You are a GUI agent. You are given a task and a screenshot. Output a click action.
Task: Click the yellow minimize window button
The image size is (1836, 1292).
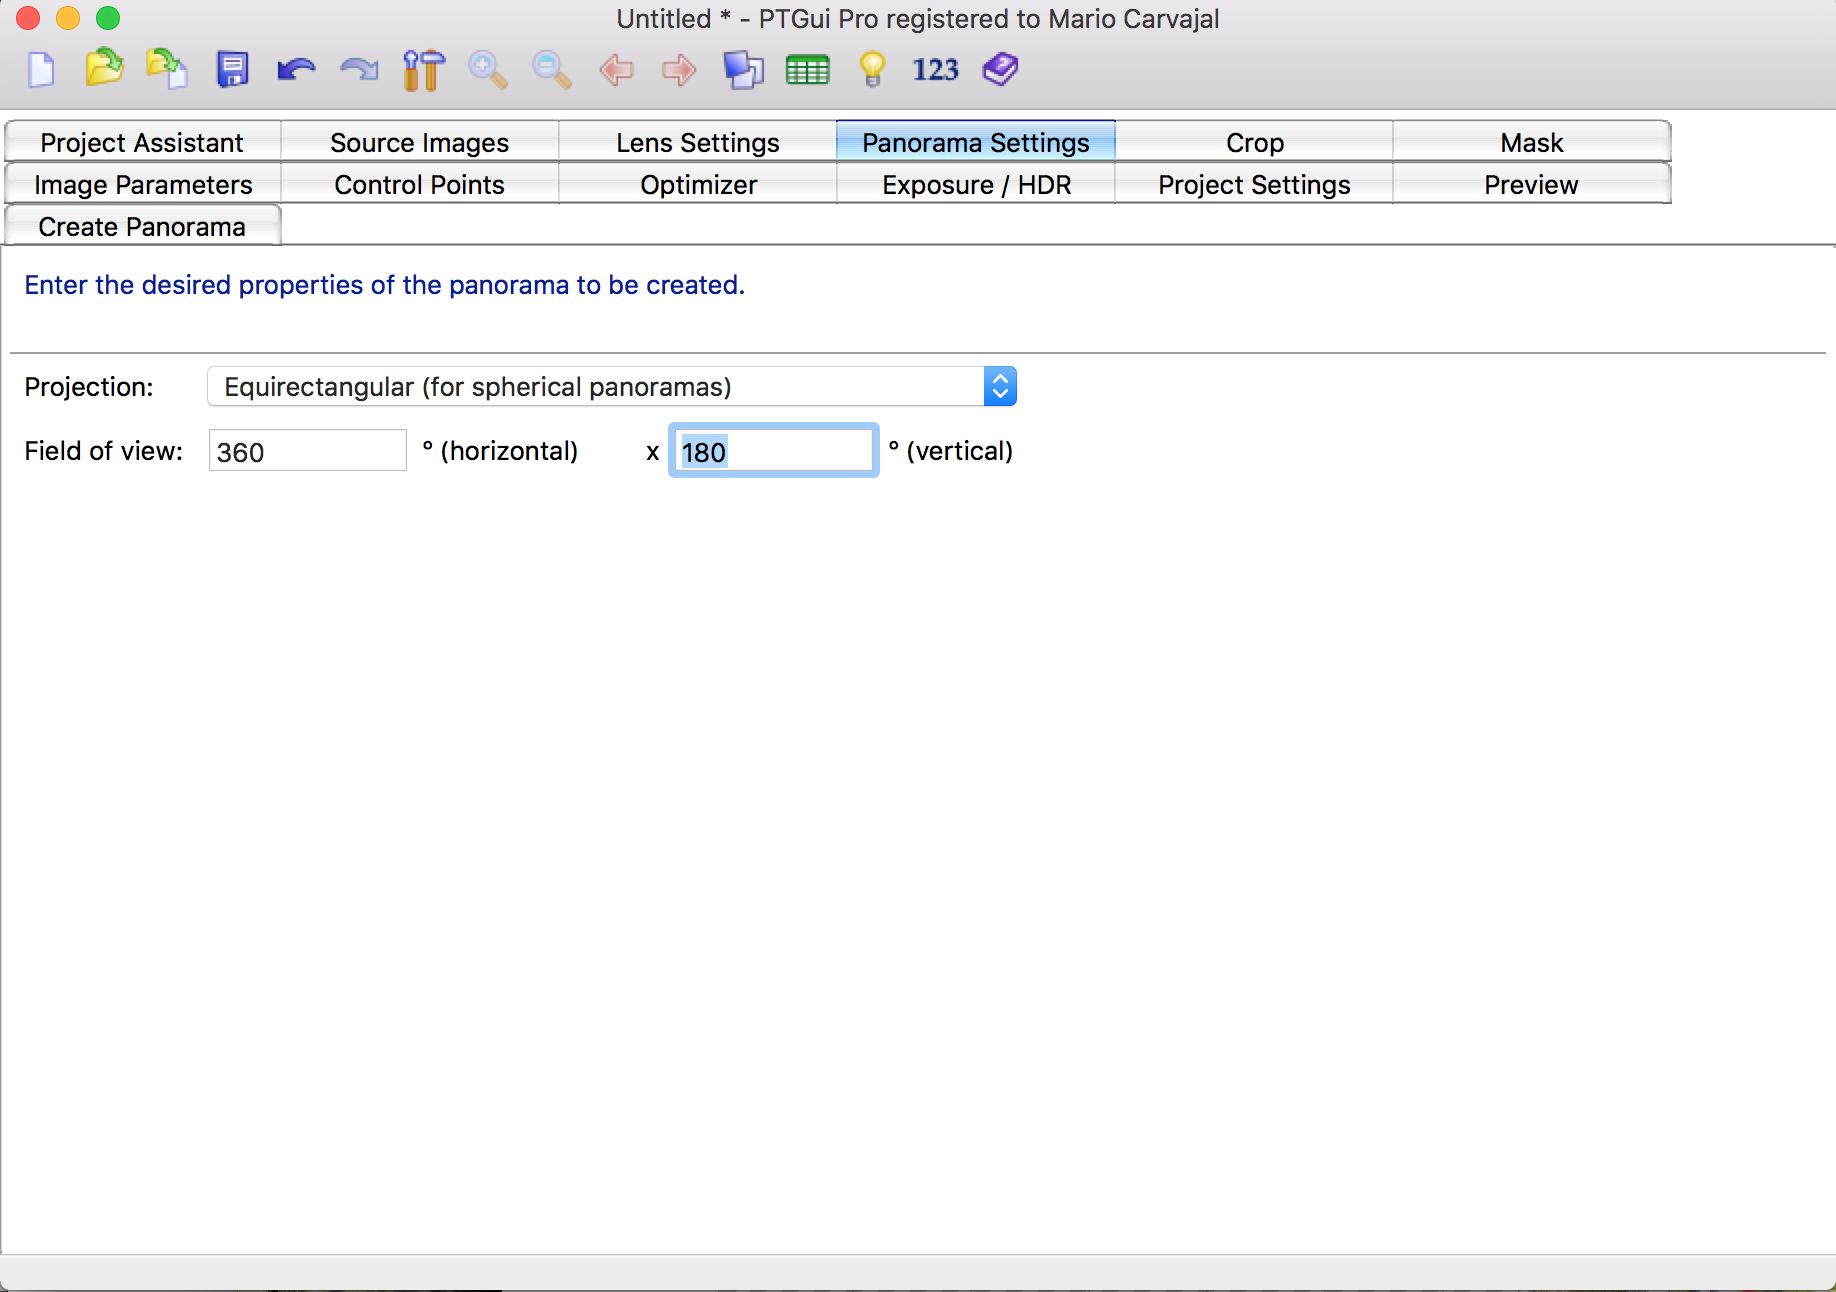(x=68, y=17)
